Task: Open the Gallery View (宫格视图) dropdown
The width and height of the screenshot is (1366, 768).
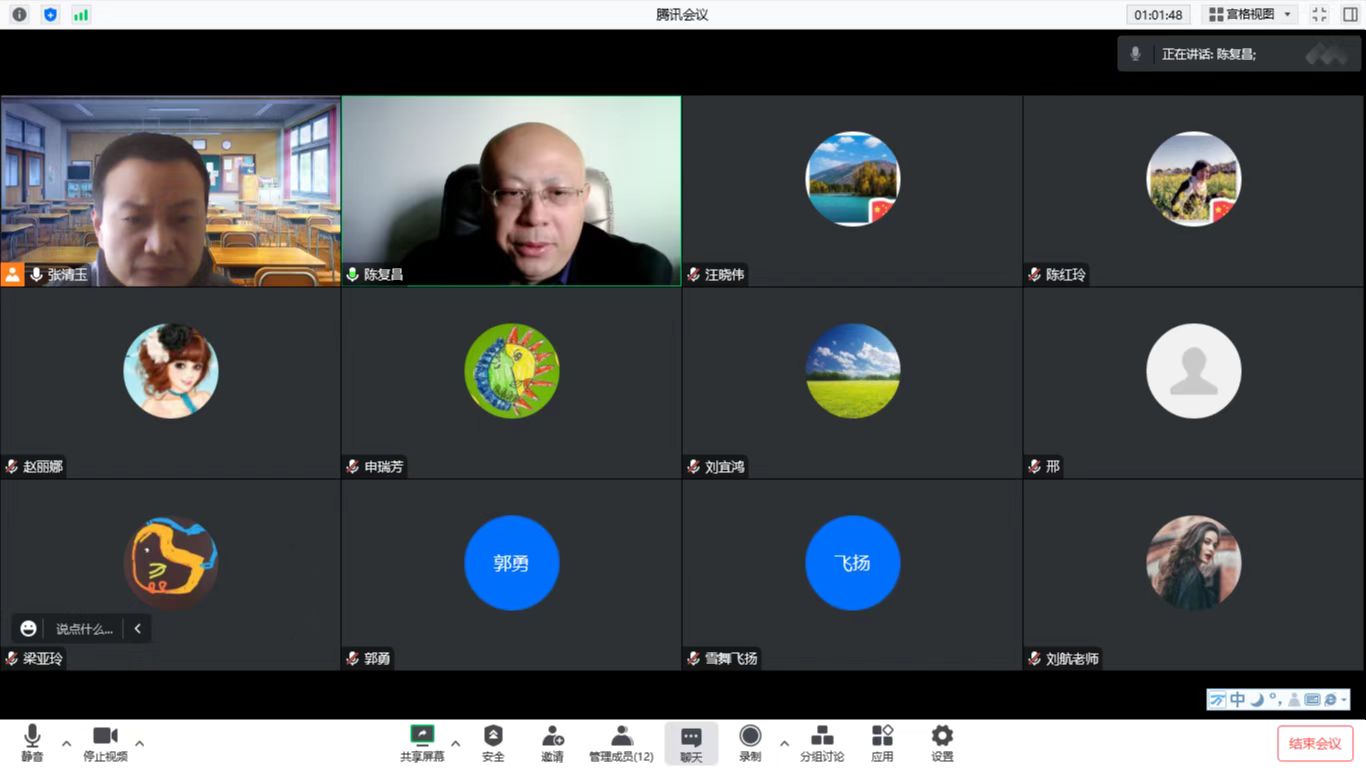Action: [1249, 14]
